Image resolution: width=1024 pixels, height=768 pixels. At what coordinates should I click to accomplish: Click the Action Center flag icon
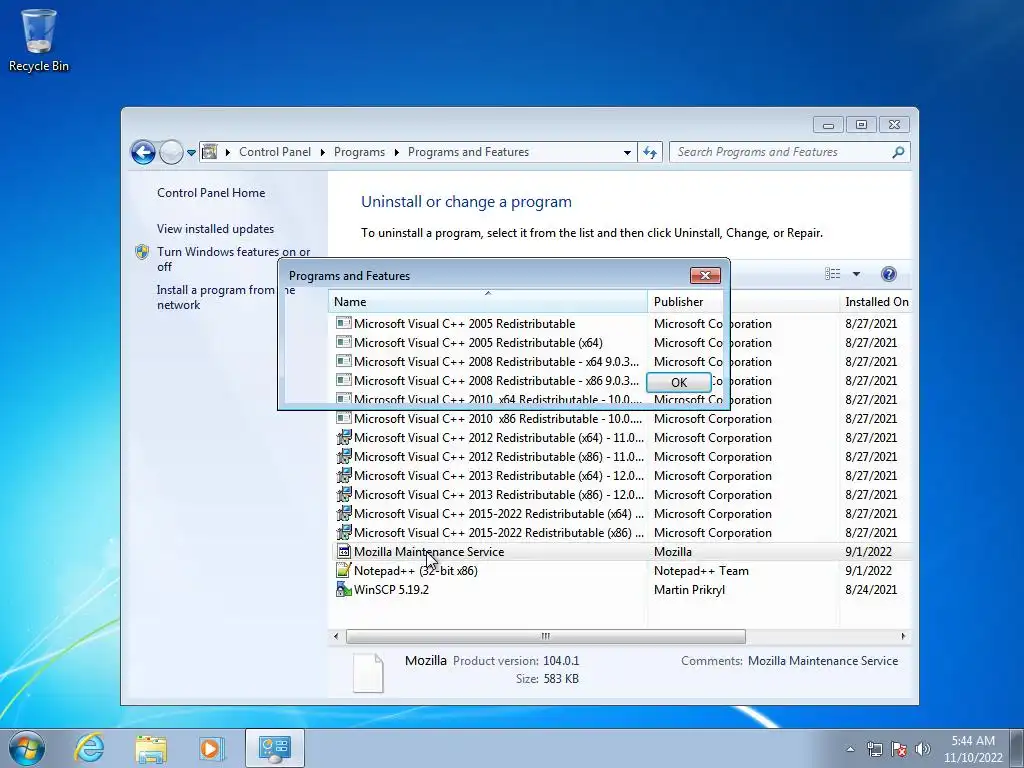[x=899, y=749]
